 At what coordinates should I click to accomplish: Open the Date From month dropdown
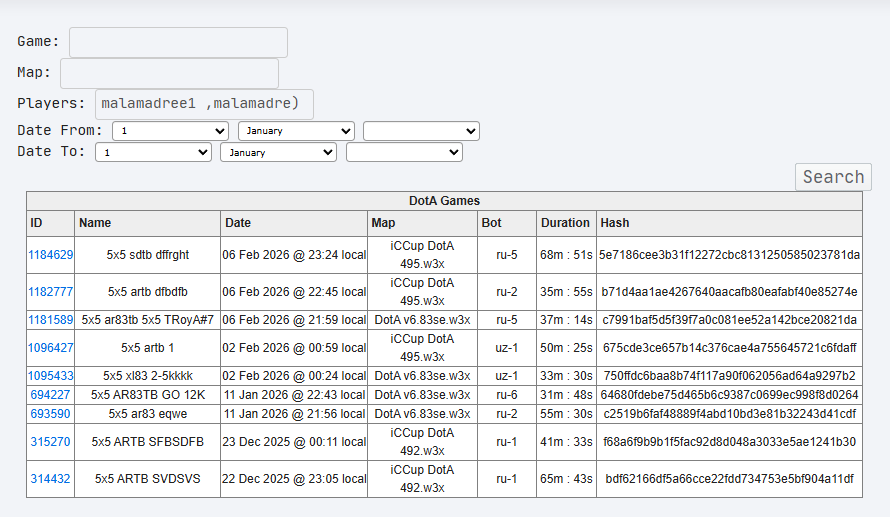pos(296,131)
